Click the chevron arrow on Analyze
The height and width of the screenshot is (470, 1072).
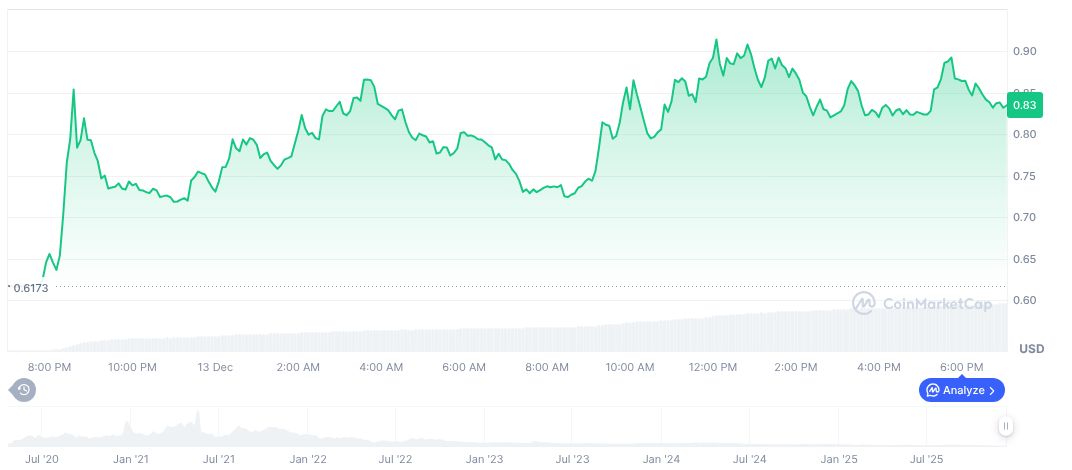(992, 390)
